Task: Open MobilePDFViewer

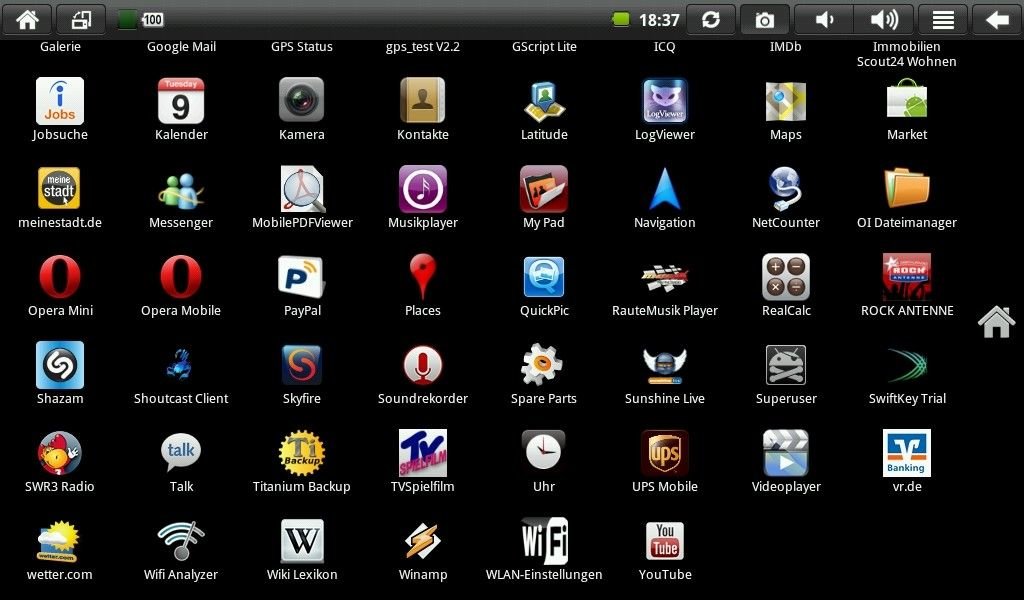Action: 302,197
